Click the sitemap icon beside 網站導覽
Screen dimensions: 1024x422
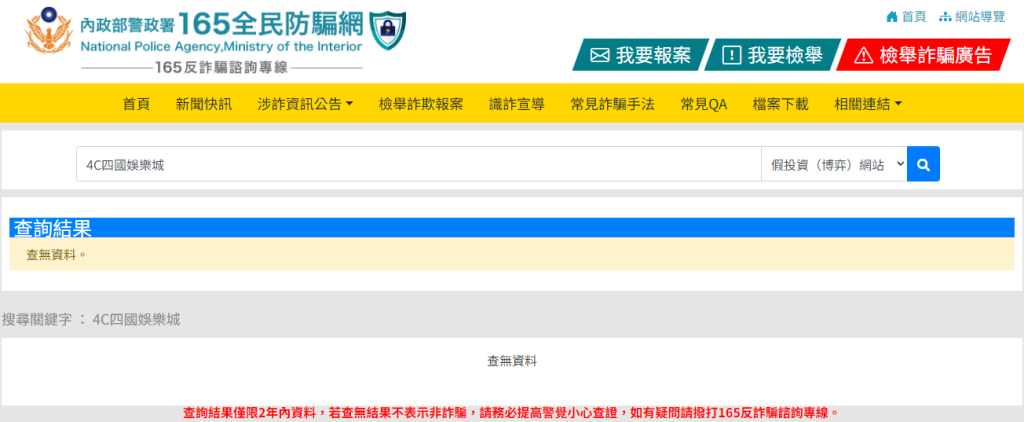point(945,17)
